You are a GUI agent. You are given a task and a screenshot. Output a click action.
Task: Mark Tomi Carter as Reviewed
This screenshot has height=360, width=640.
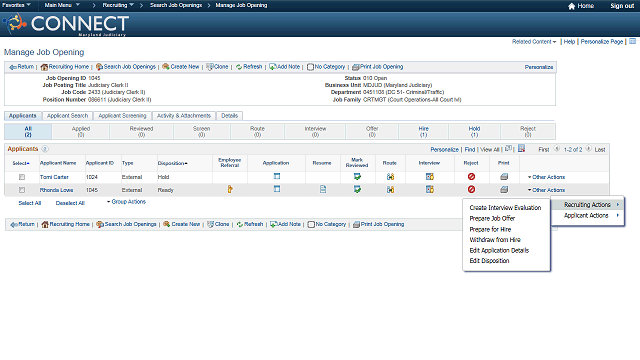pos(357,176)
